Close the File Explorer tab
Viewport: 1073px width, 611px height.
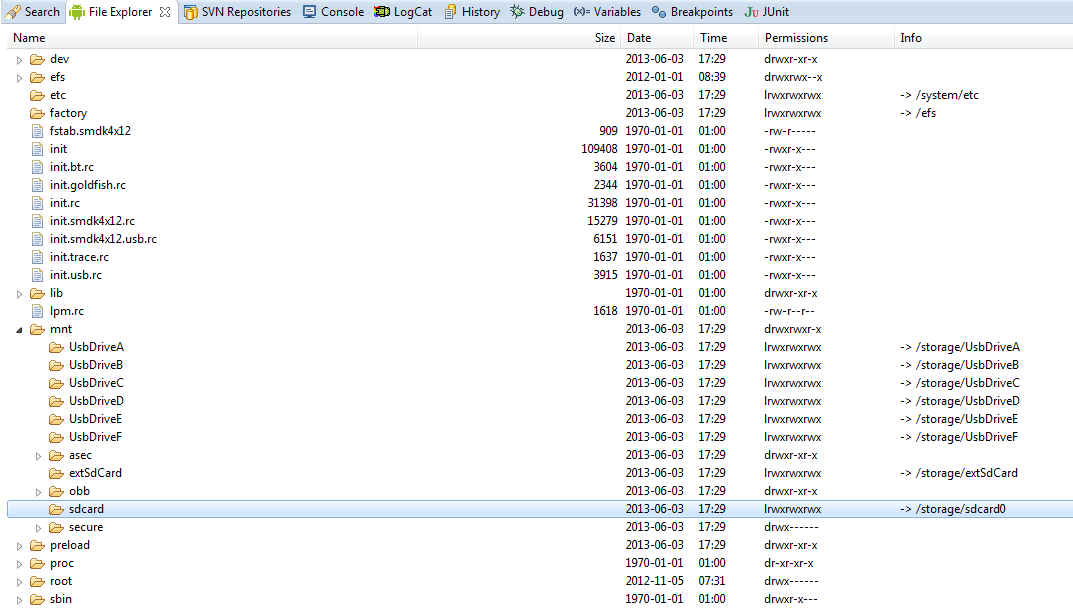point(165,12)
